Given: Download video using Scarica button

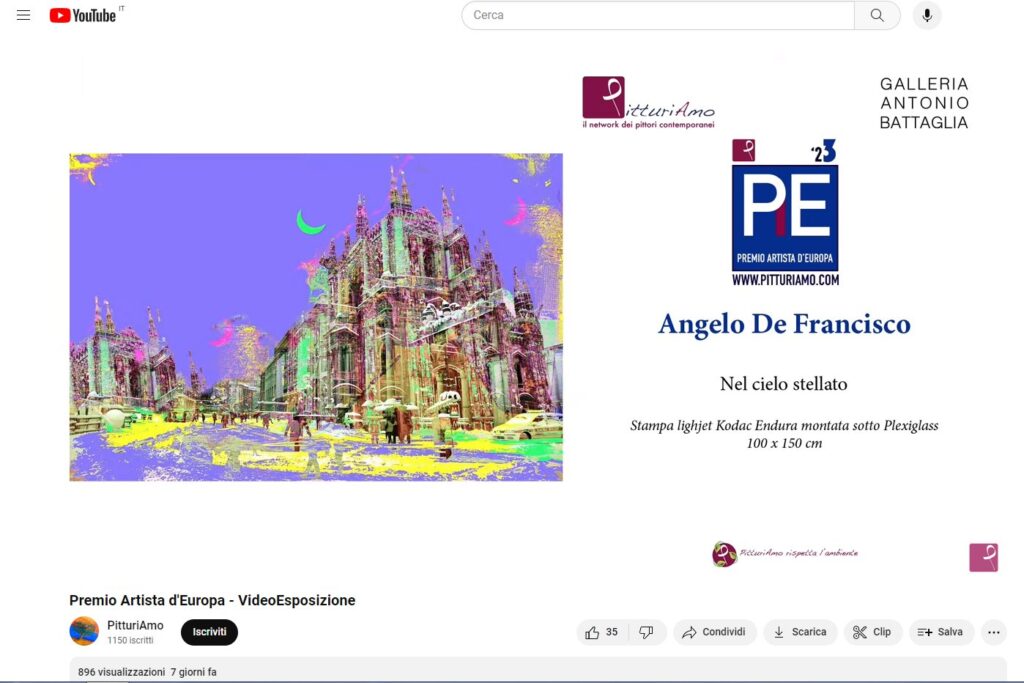Looking at the screenshot, I should point(800,632).
